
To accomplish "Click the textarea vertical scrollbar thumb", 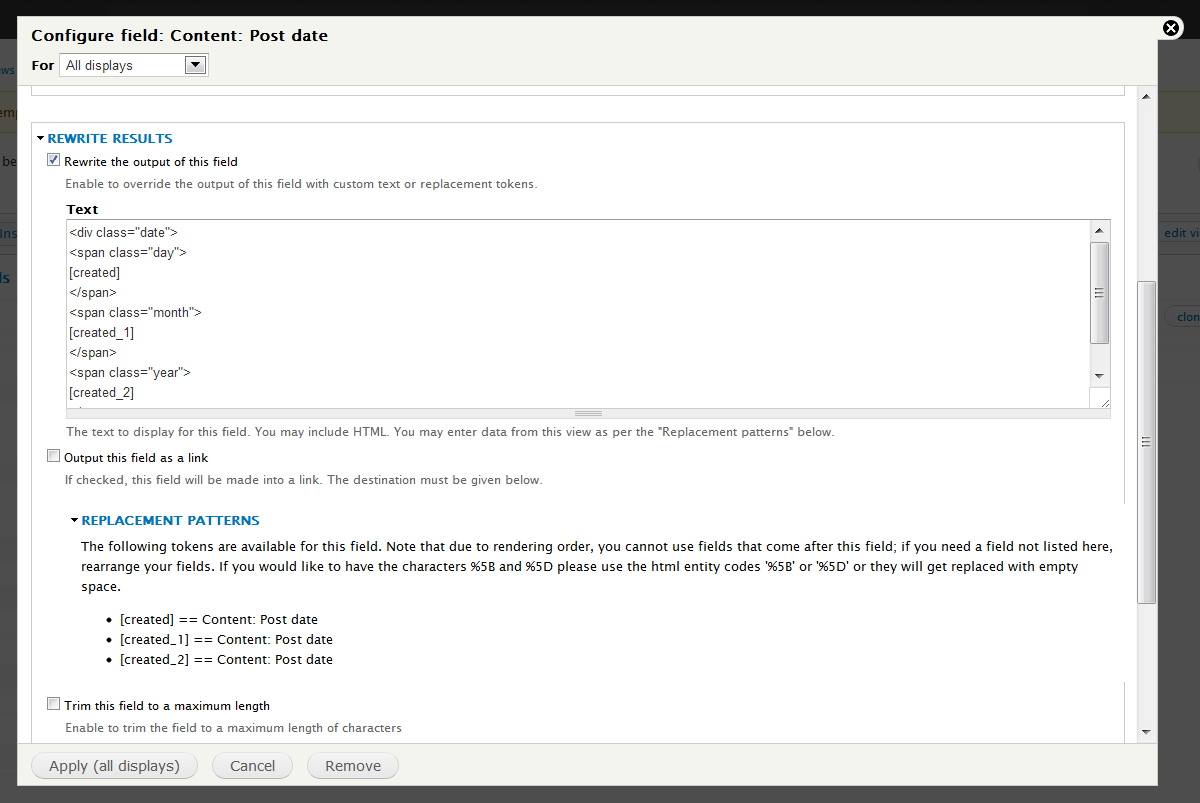I will pyautogui.click(x=1099, y=292).
